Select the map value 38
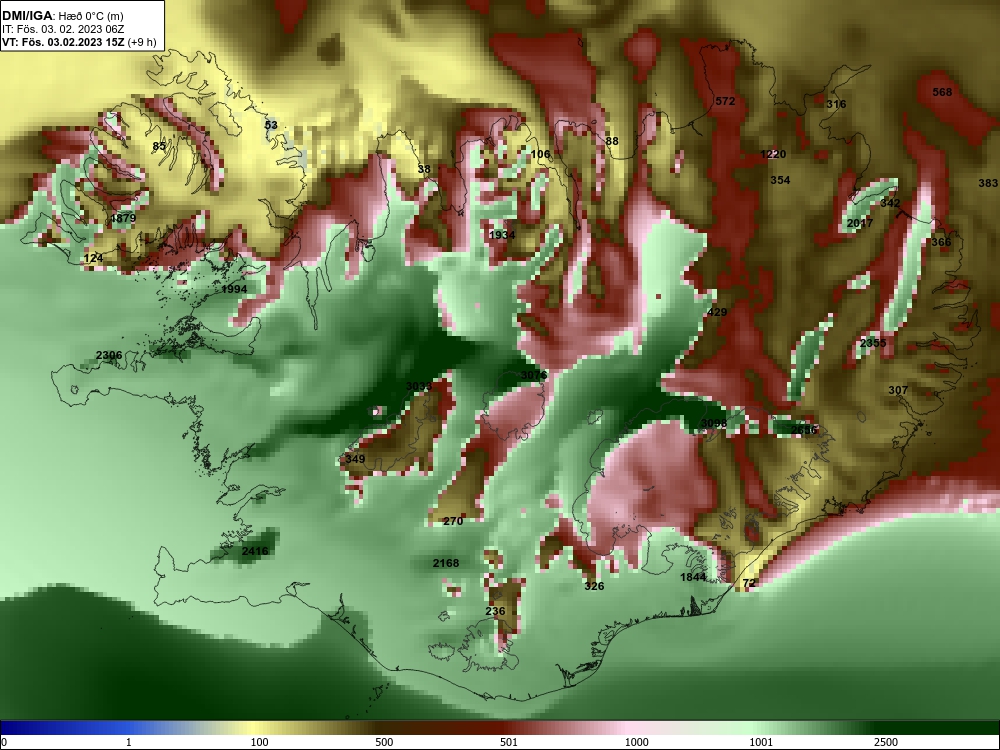This screenshot has height=750, width=1000. 424,169
